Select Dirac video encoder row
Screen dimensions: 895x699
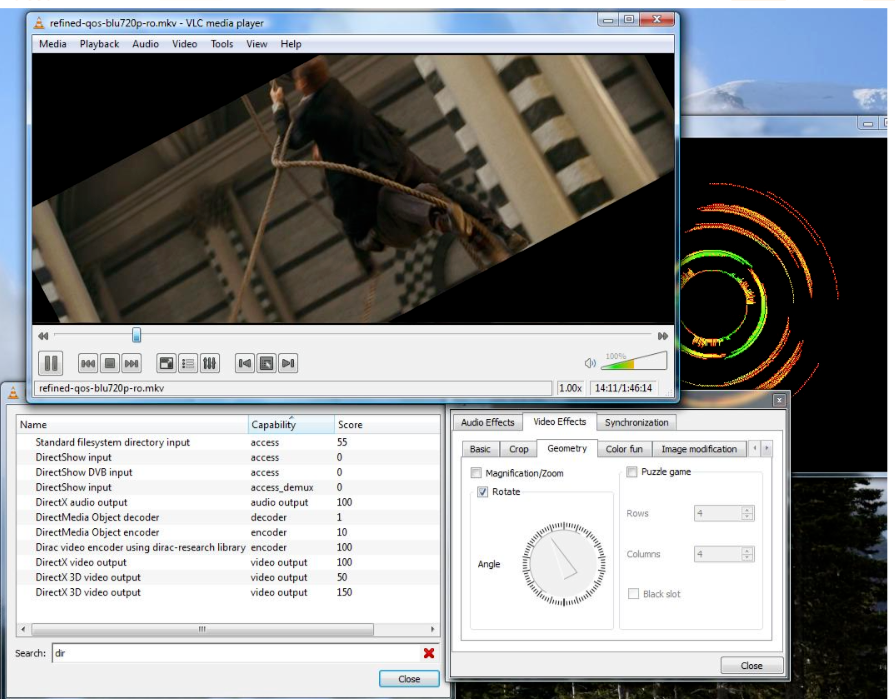click(x=228, y=547)
